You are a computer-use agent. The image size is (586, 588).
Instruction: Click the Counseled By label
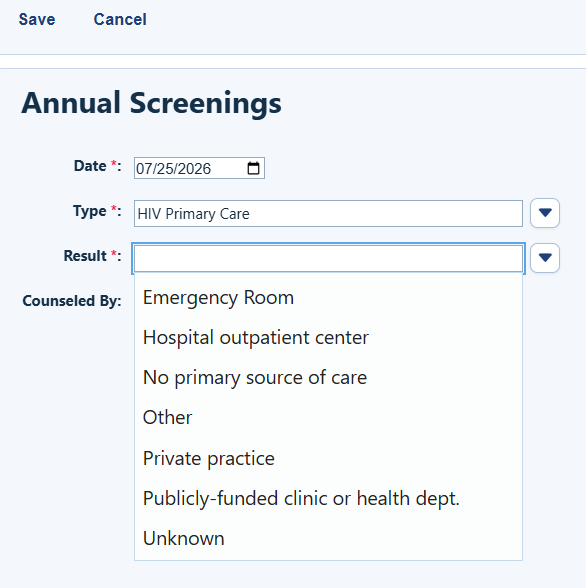point(72,301)
